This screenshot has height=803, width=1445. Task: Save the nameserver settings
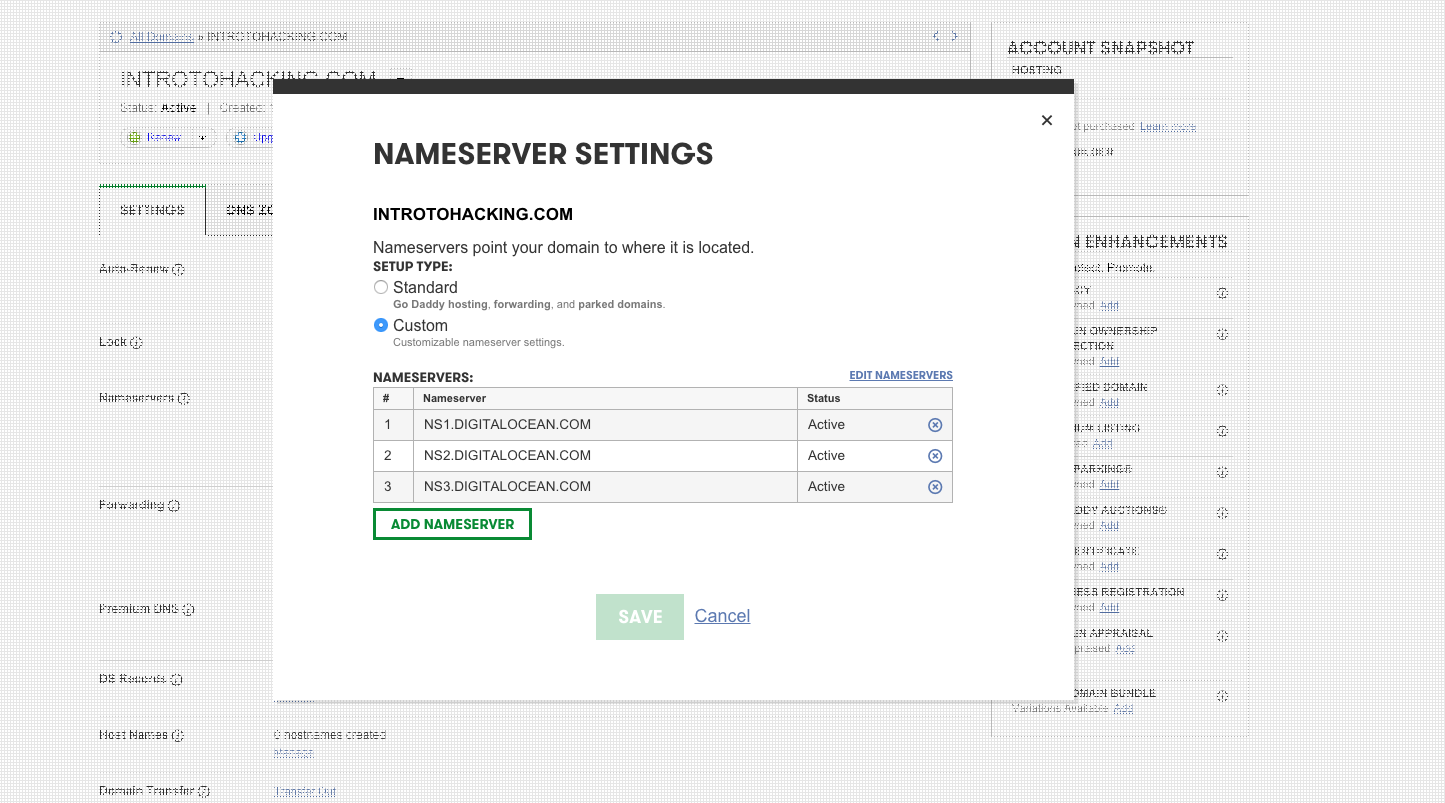point(640,617)
